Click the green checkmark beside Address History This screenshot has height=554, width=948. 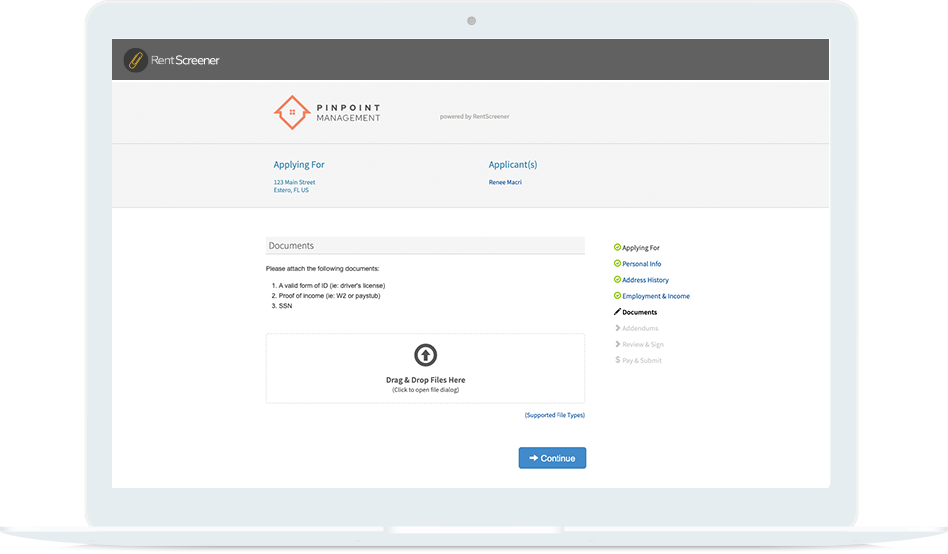(617, 280)
